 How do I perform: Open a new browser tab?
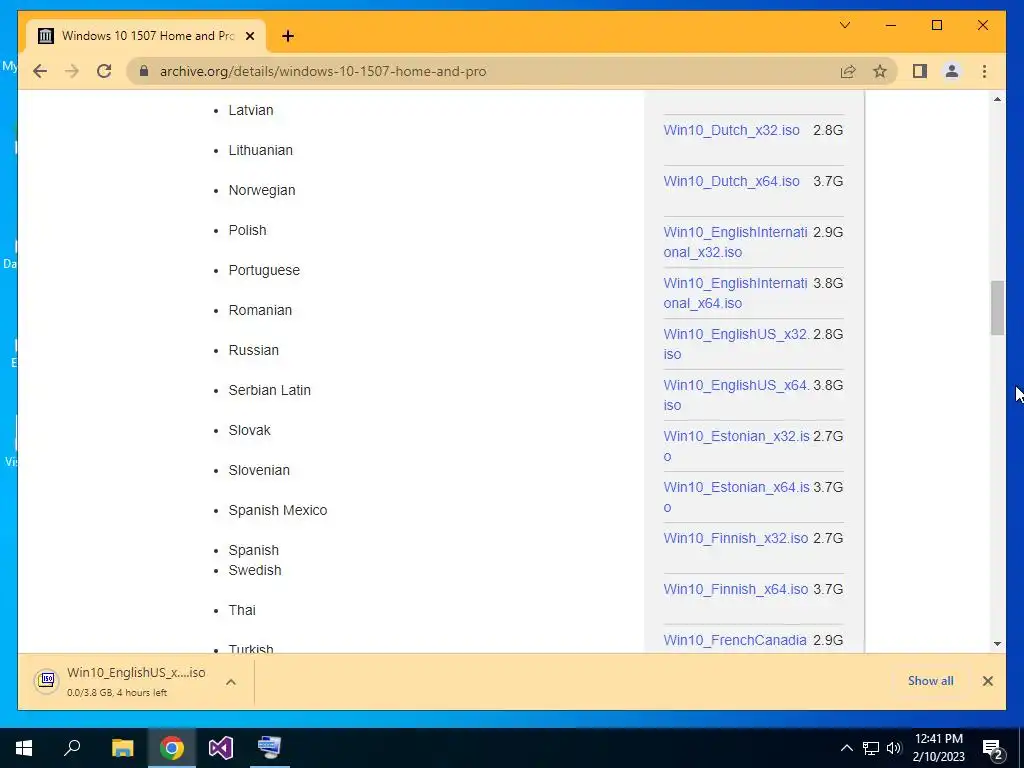288,36
